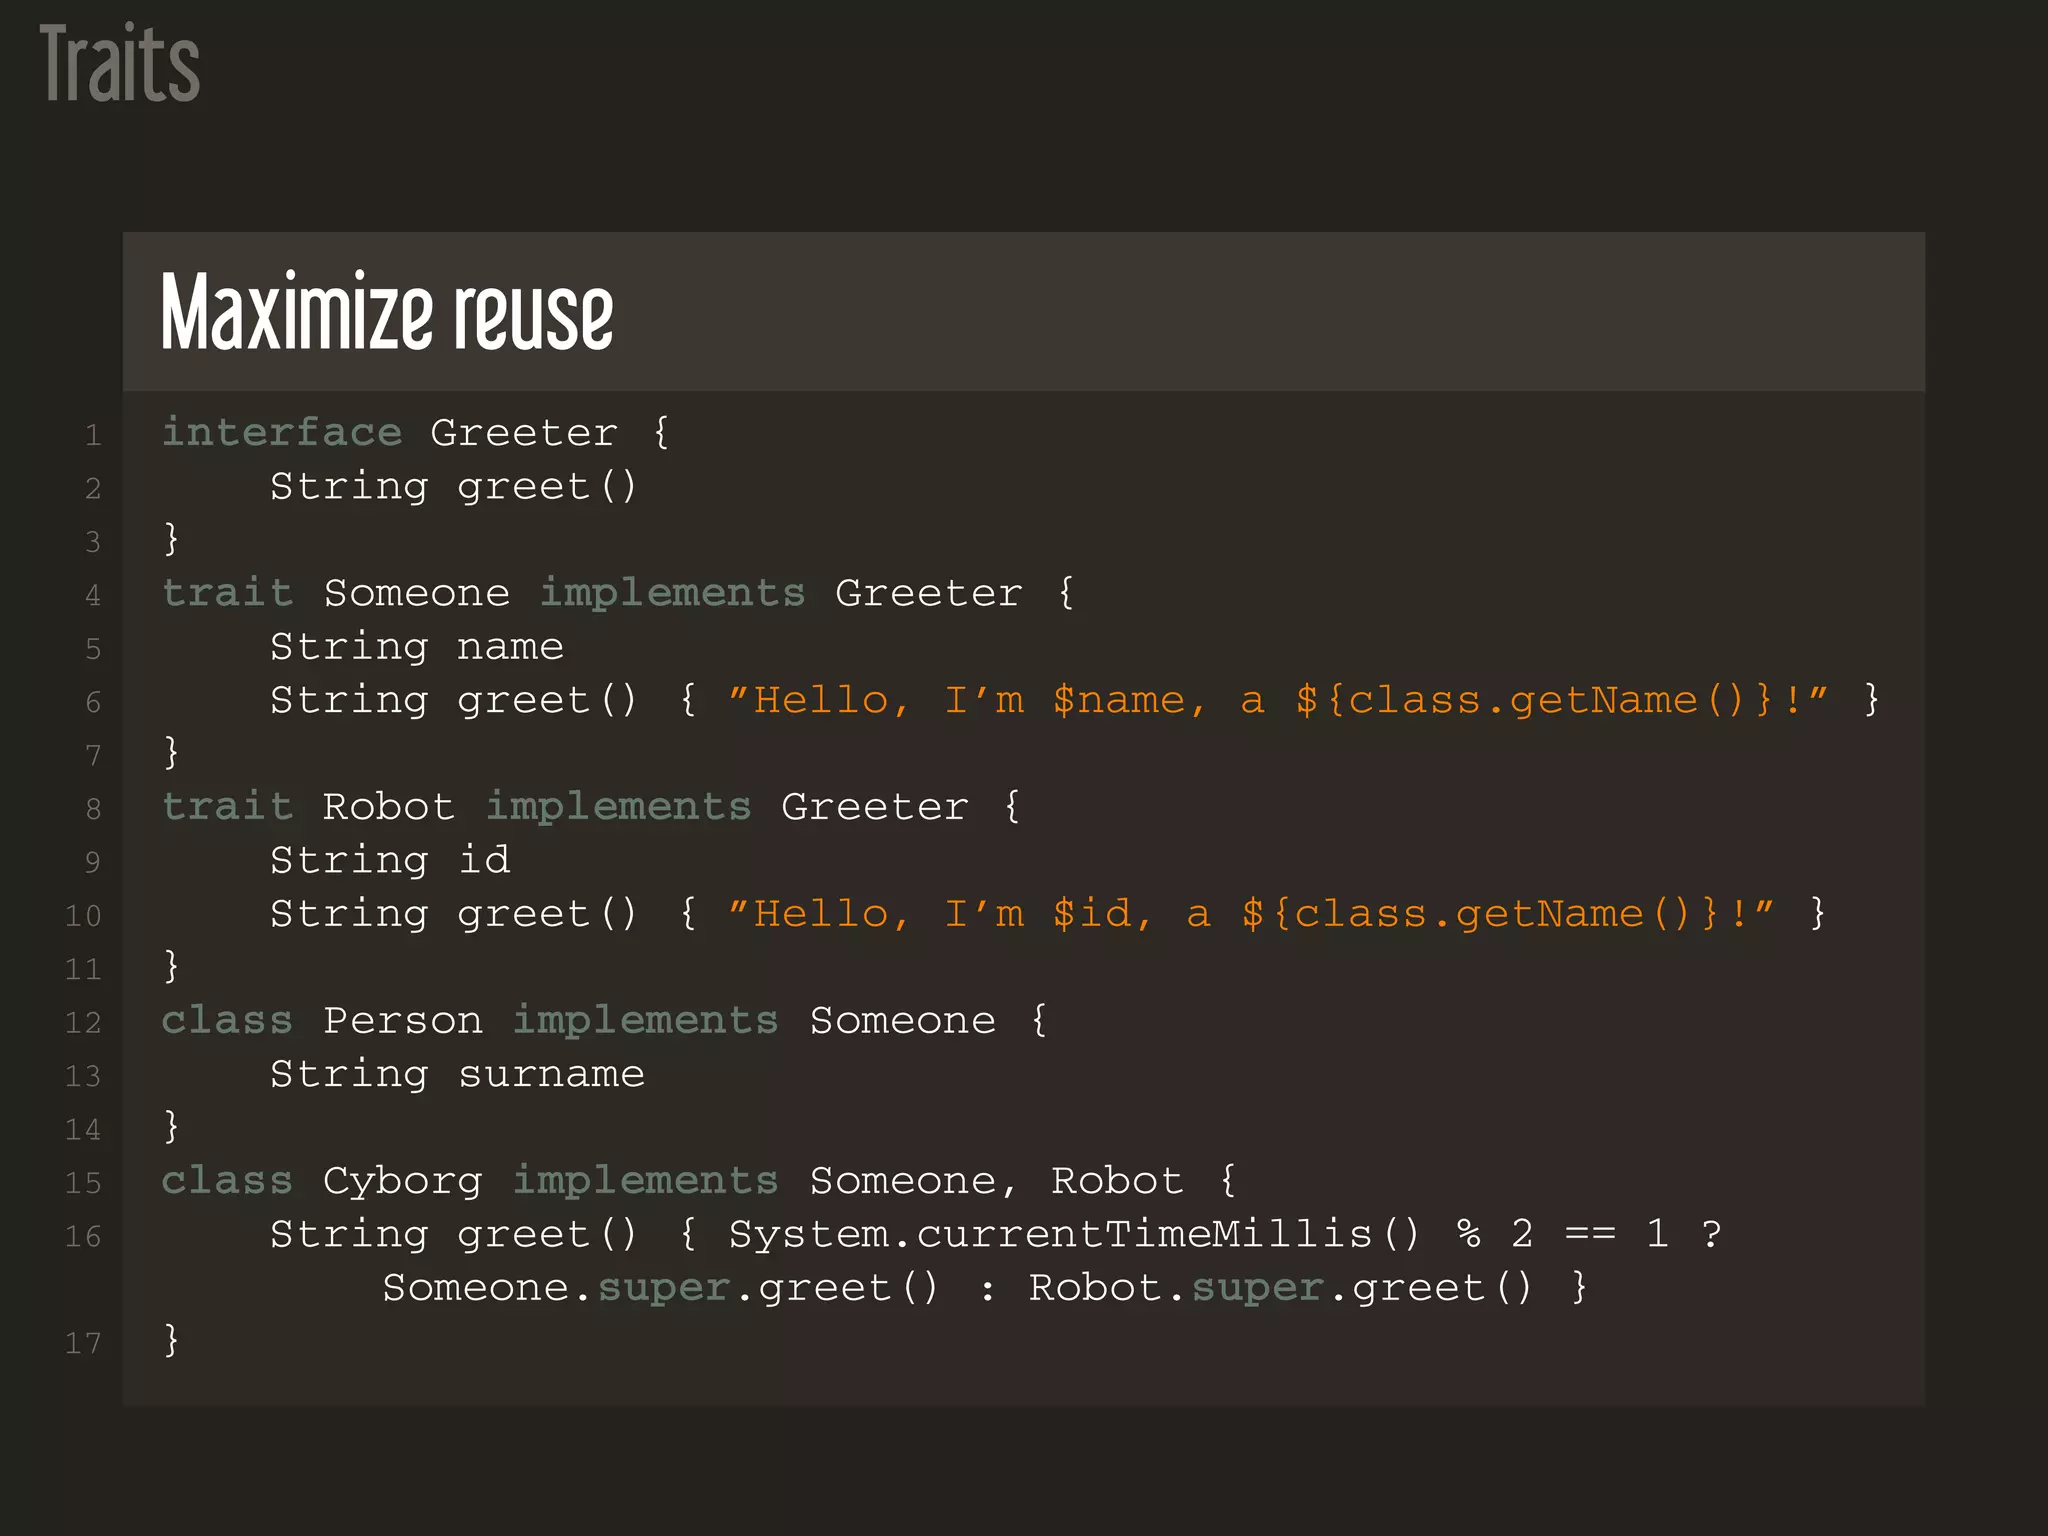
Task: Click 'String greet()' on line 2
Action: tap(454, 487)
